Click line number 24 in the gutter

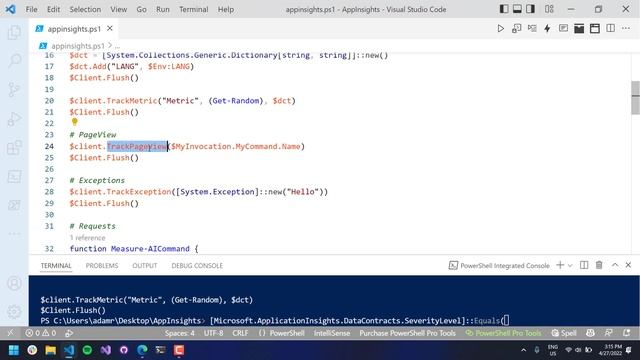49,146
